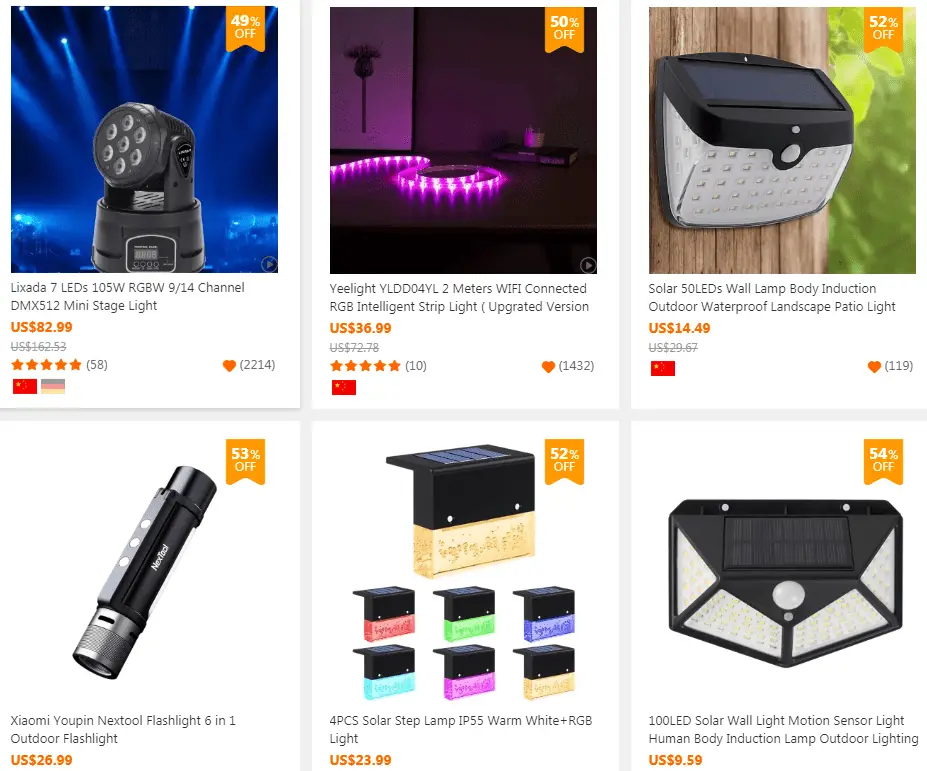Open the Solar 50LEDs Wall Lamp title link
Screen dimensions: 927x771
(772, 297)
